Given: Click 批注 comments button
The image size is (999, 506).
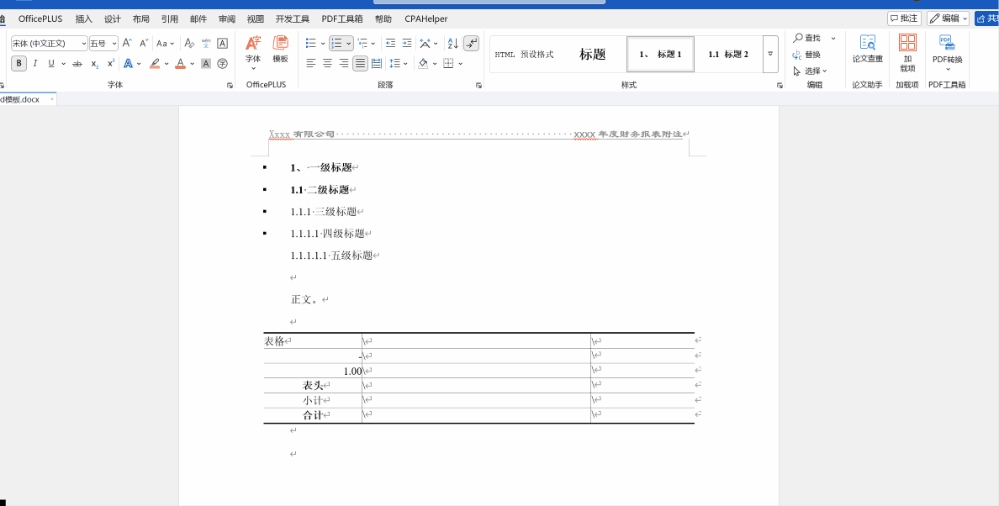Looking at the screenshot, I should (904, 18).
